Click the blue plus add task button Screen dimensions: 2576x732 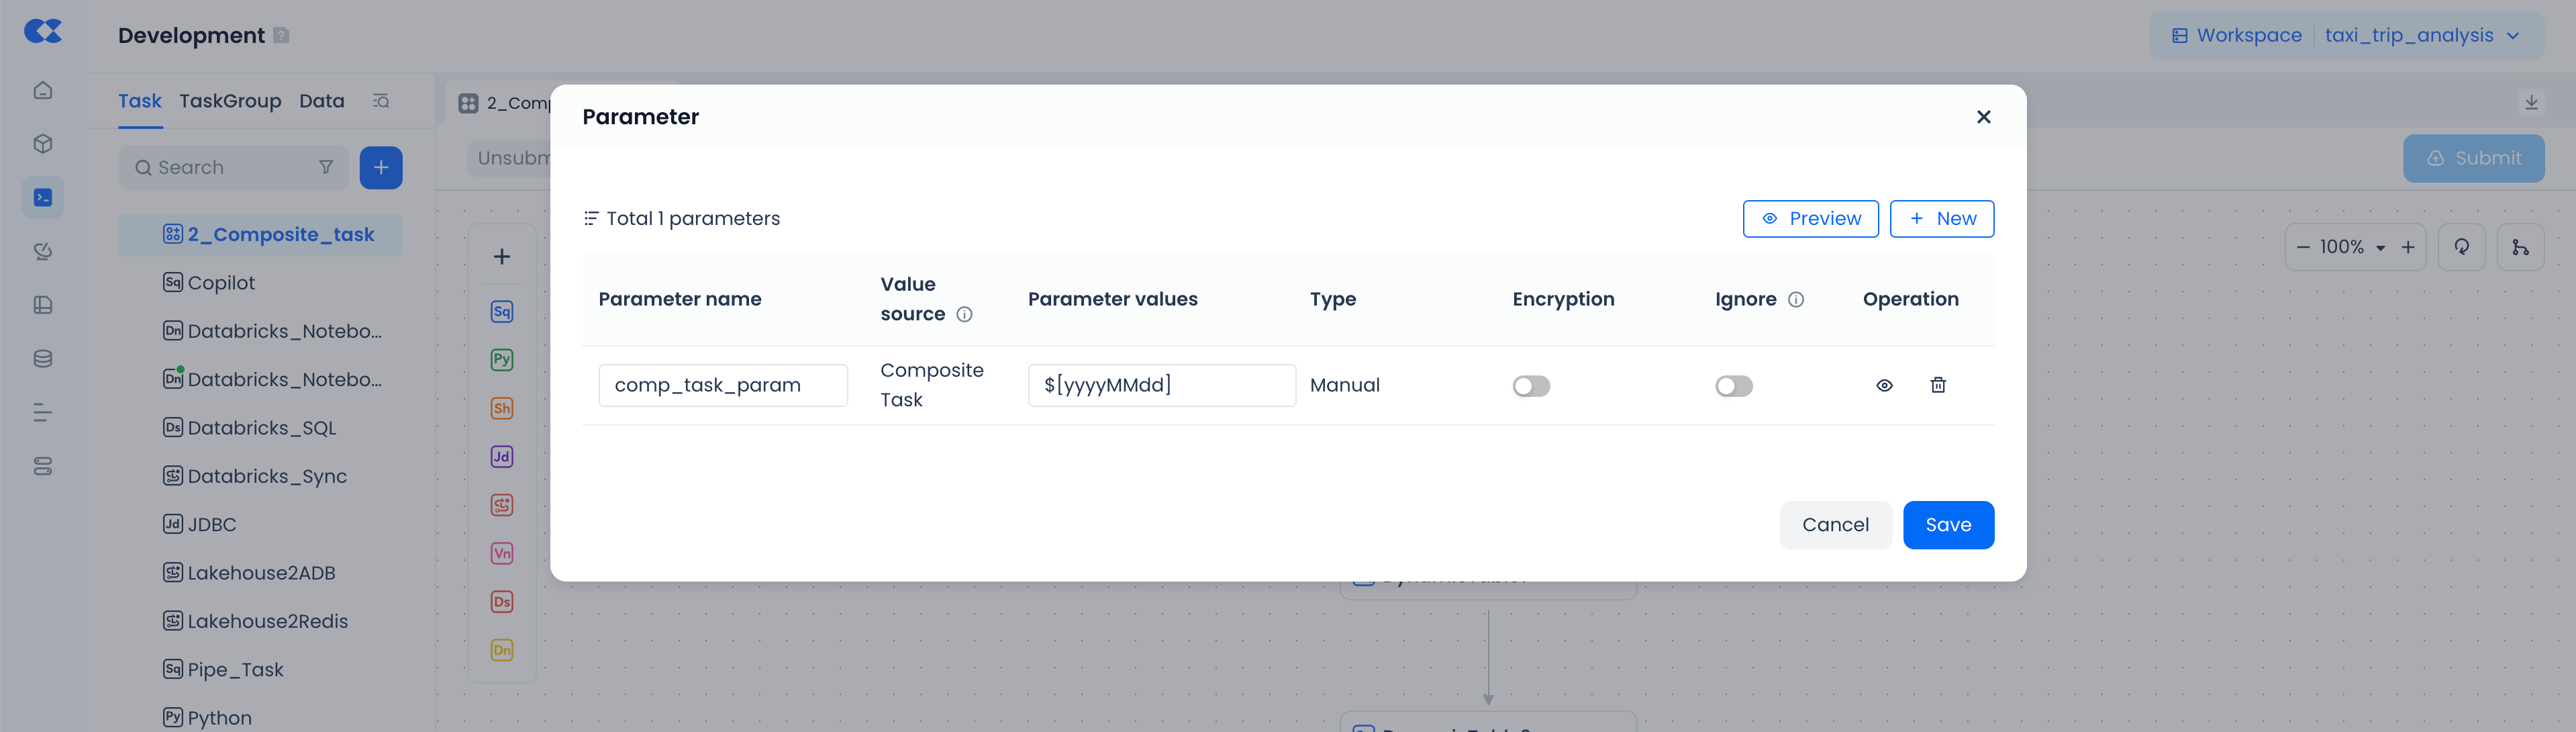point(381,168)
